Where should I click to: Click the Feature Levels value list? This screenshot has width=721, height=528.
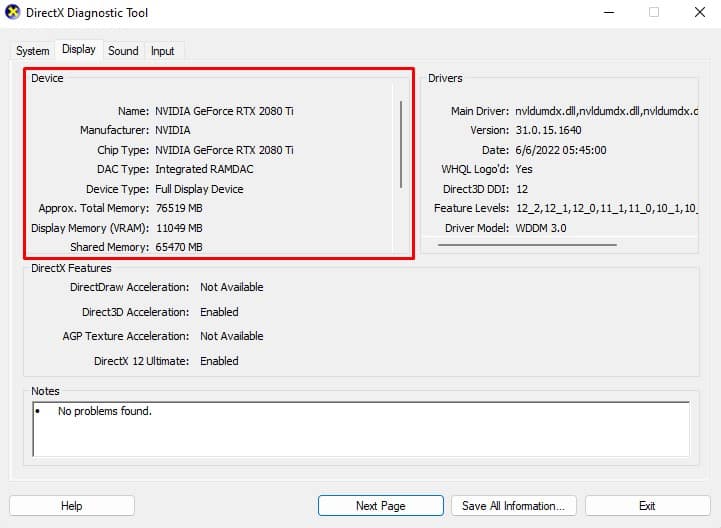(607, 208)
